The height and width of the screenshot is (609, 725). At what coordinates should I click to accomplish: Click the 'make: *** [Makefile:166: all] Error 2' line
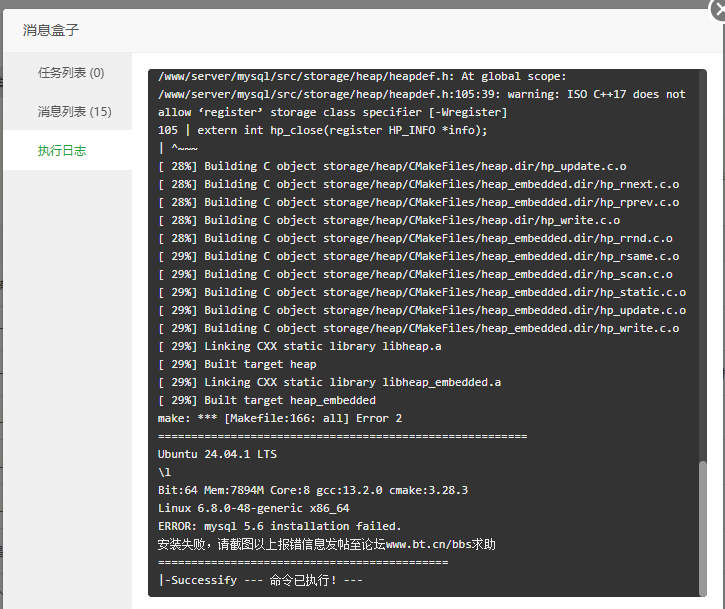click(280, 418)
